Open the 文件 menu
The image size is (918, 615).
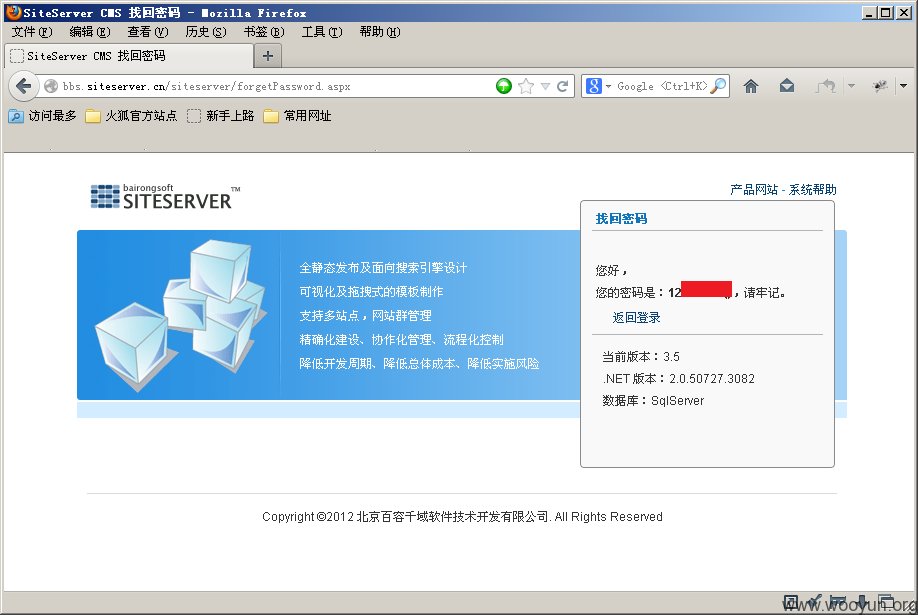click(x=32, y=32)
